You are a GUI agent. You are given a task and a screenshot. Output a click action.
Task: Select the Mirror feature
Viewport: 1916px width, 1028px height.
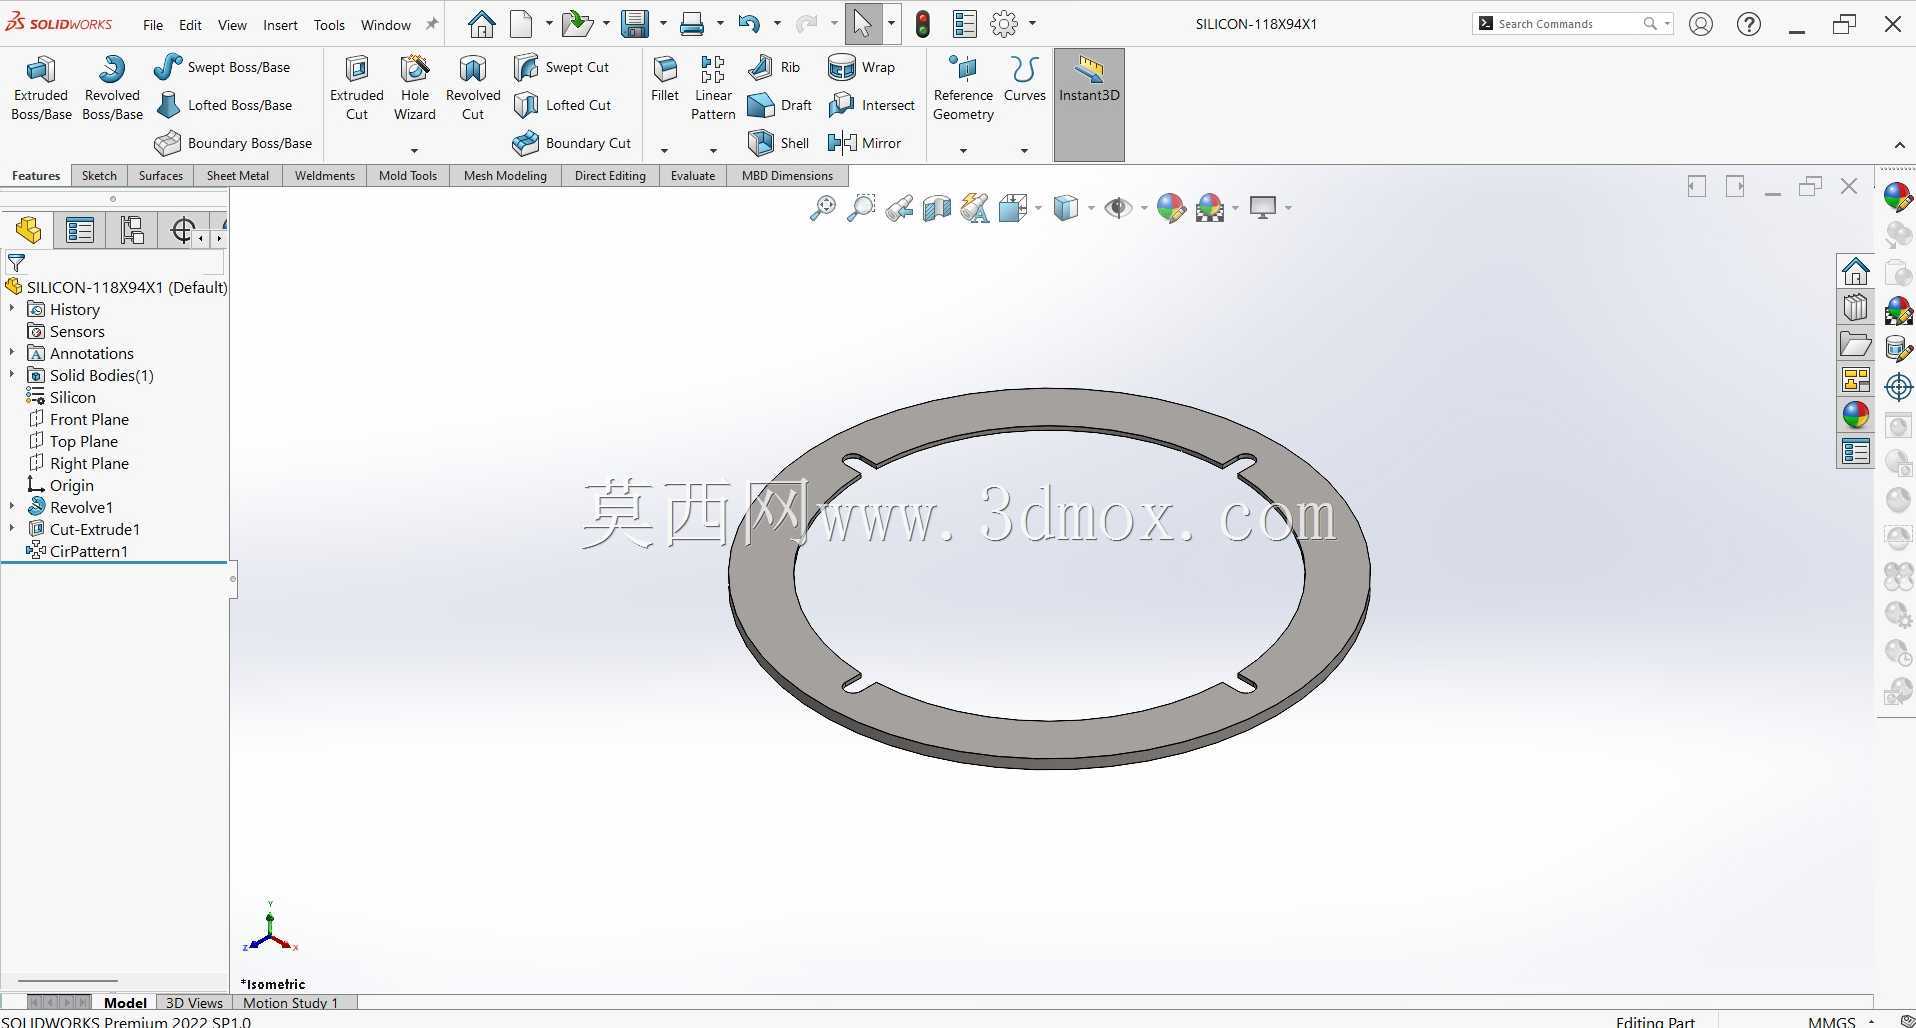tap(865, 143)
